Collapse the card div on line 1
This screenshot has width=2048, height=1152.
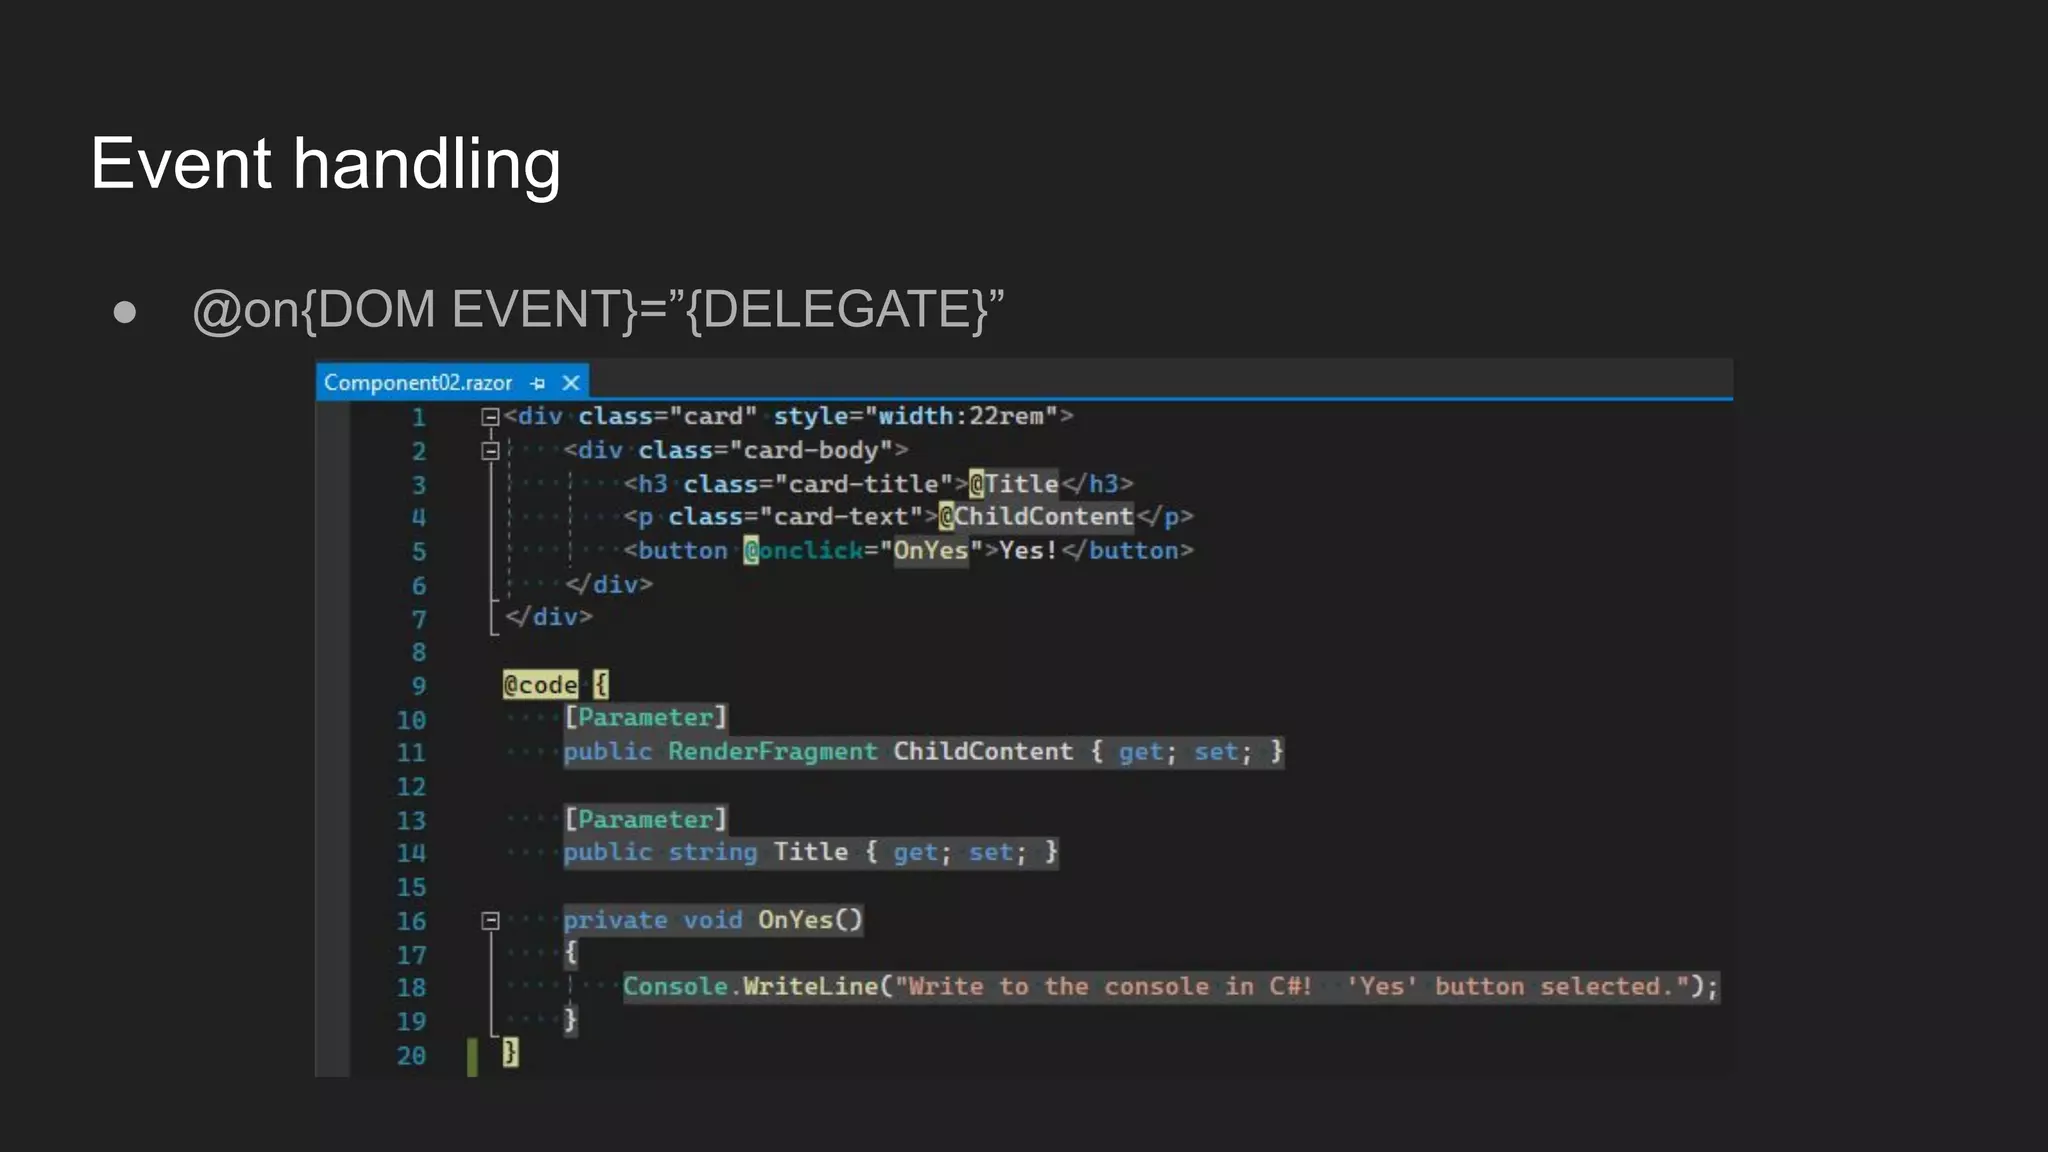490,417
